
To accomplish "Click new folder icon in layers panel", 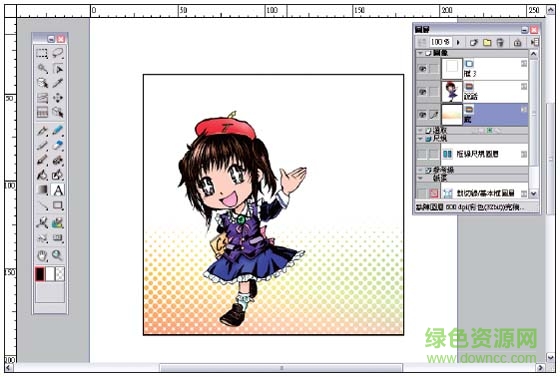I will 487,42.
